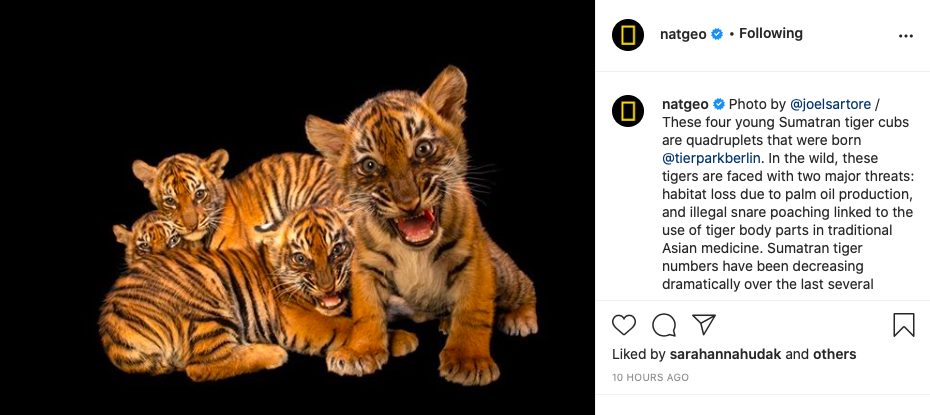This screenshot has width=930, height=415.
Task: Open the three-dot more options menu
Action: (906, 35)
